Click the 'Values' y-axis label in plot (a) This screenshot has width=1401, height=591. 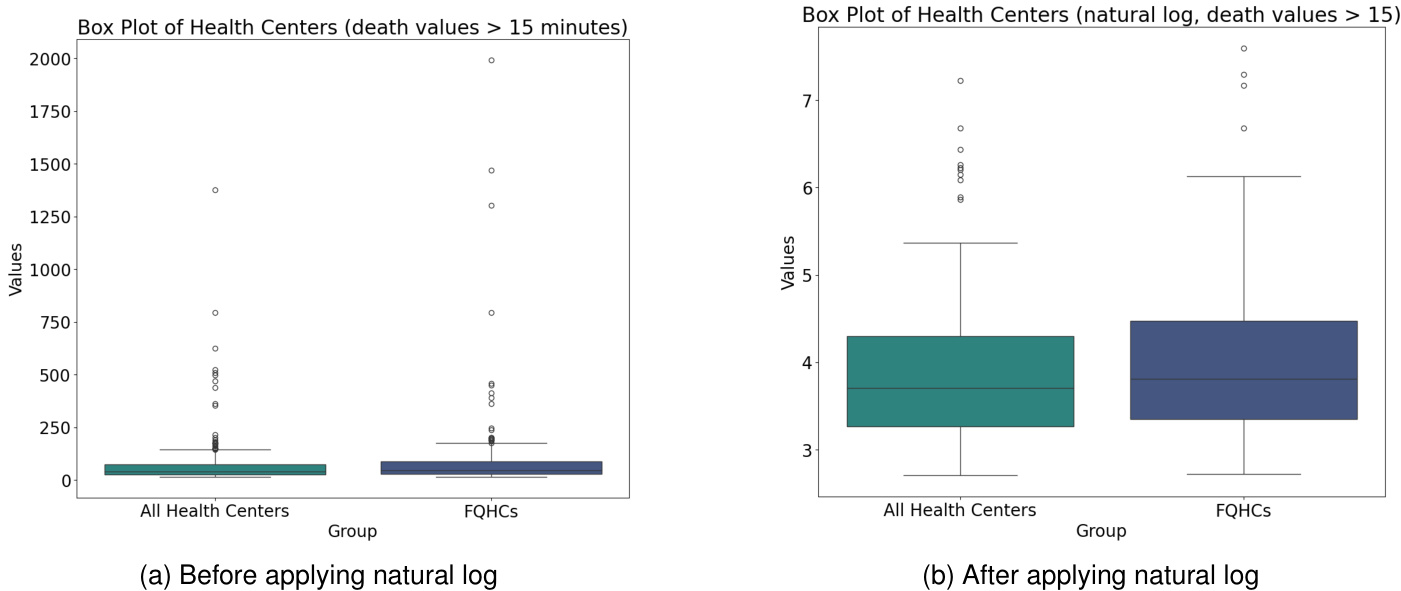pos(16,269)
